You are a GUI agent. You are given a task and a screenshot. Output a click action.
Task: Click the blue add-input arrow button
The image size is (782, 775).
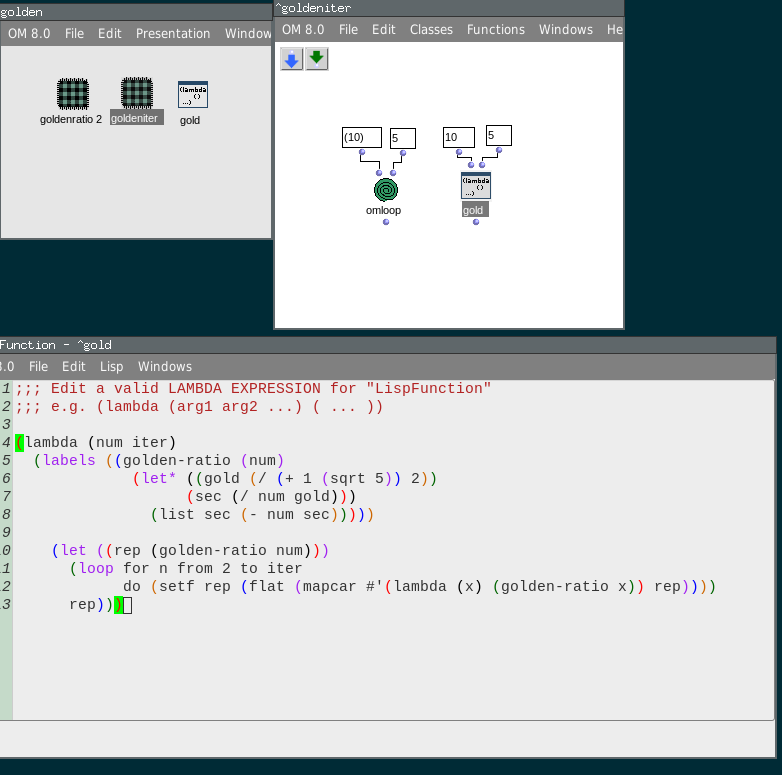[x=291, y=59]
